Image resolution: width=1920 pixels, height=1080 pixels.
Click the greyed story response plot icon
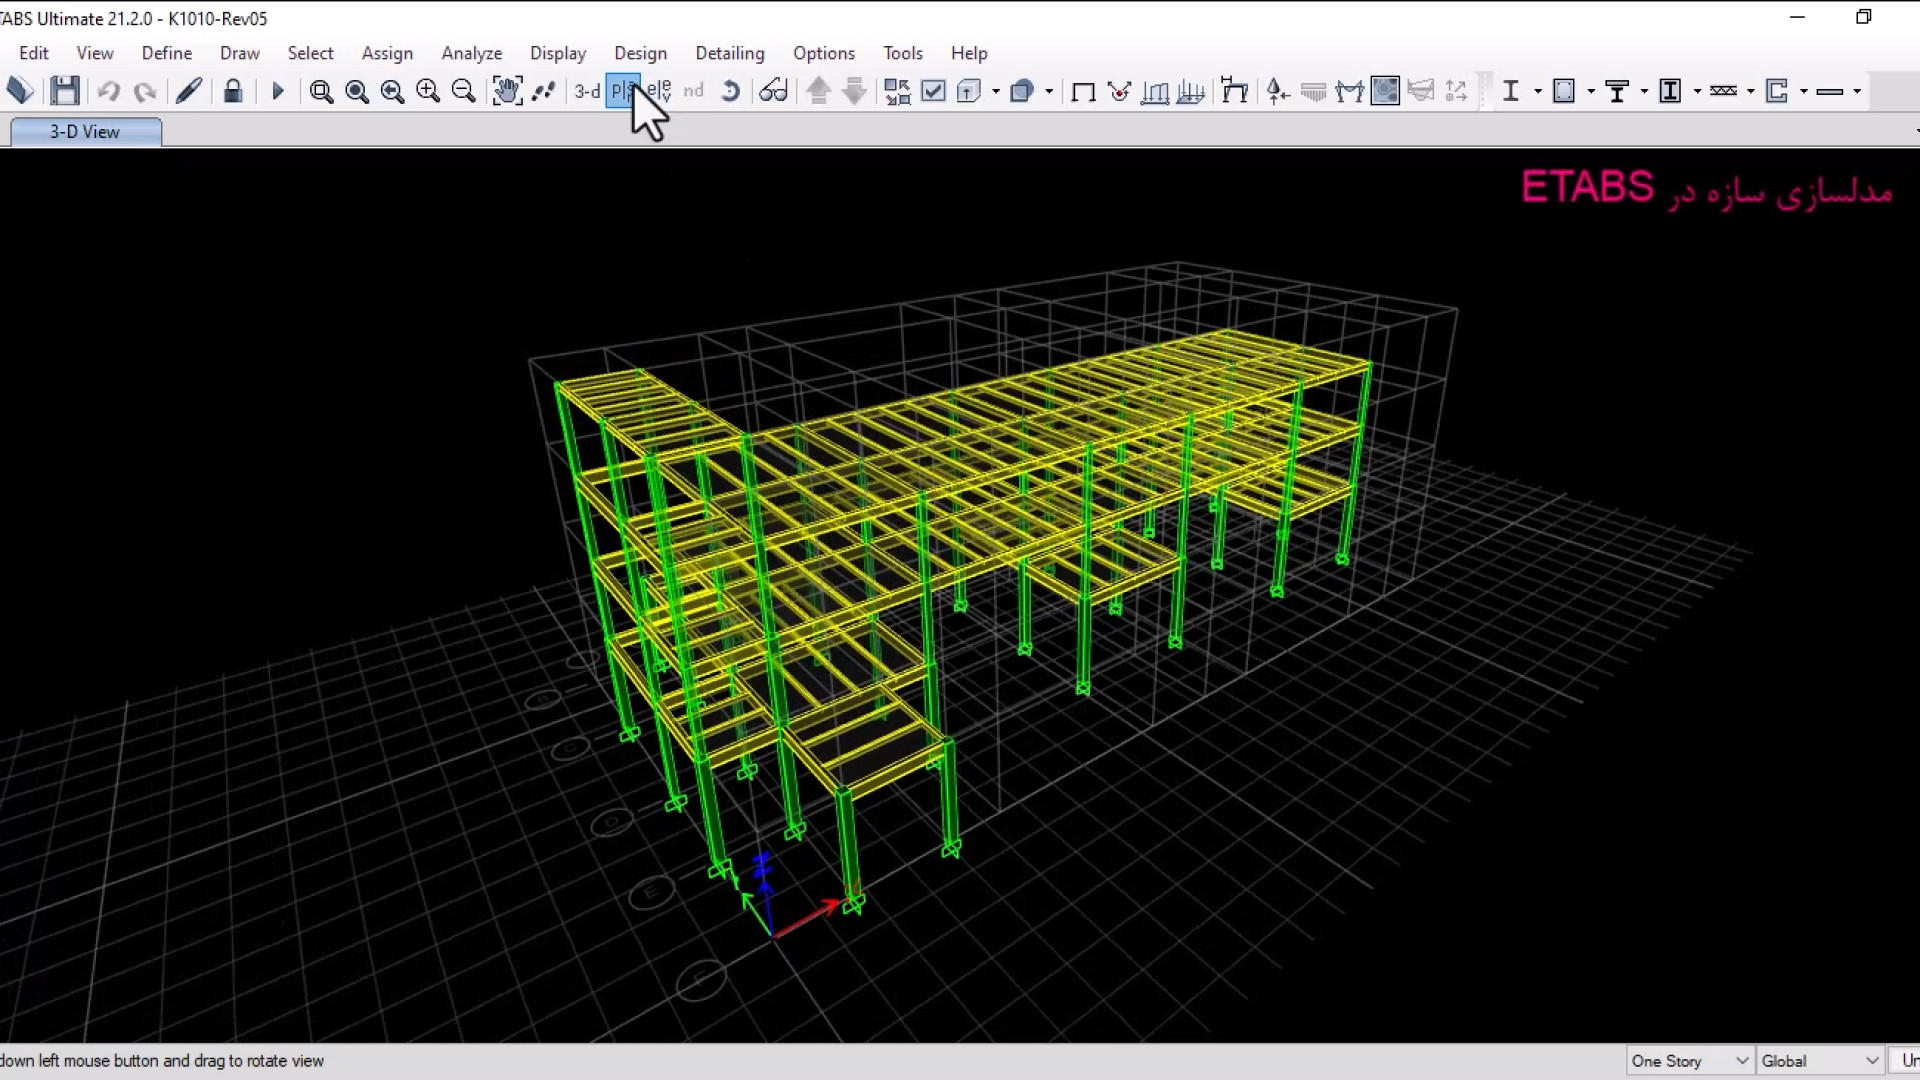pyautogui.click(x=1457, y=92)
